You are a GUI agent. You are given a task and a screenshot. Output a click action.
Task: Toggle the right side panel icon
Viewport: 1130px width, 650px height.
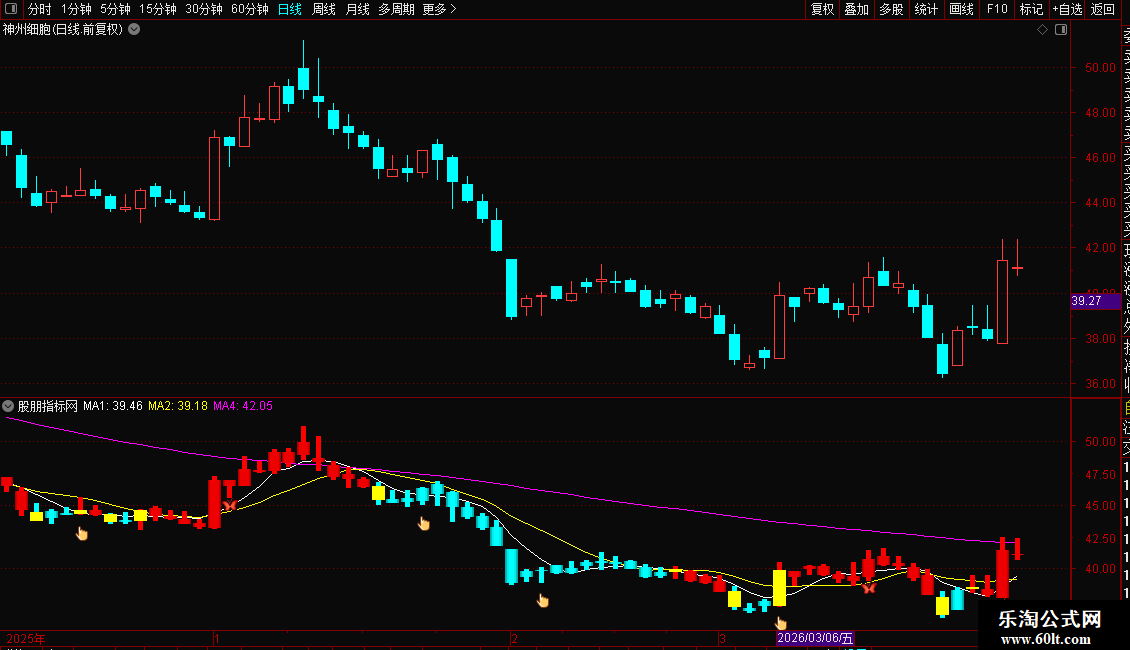1061,30
